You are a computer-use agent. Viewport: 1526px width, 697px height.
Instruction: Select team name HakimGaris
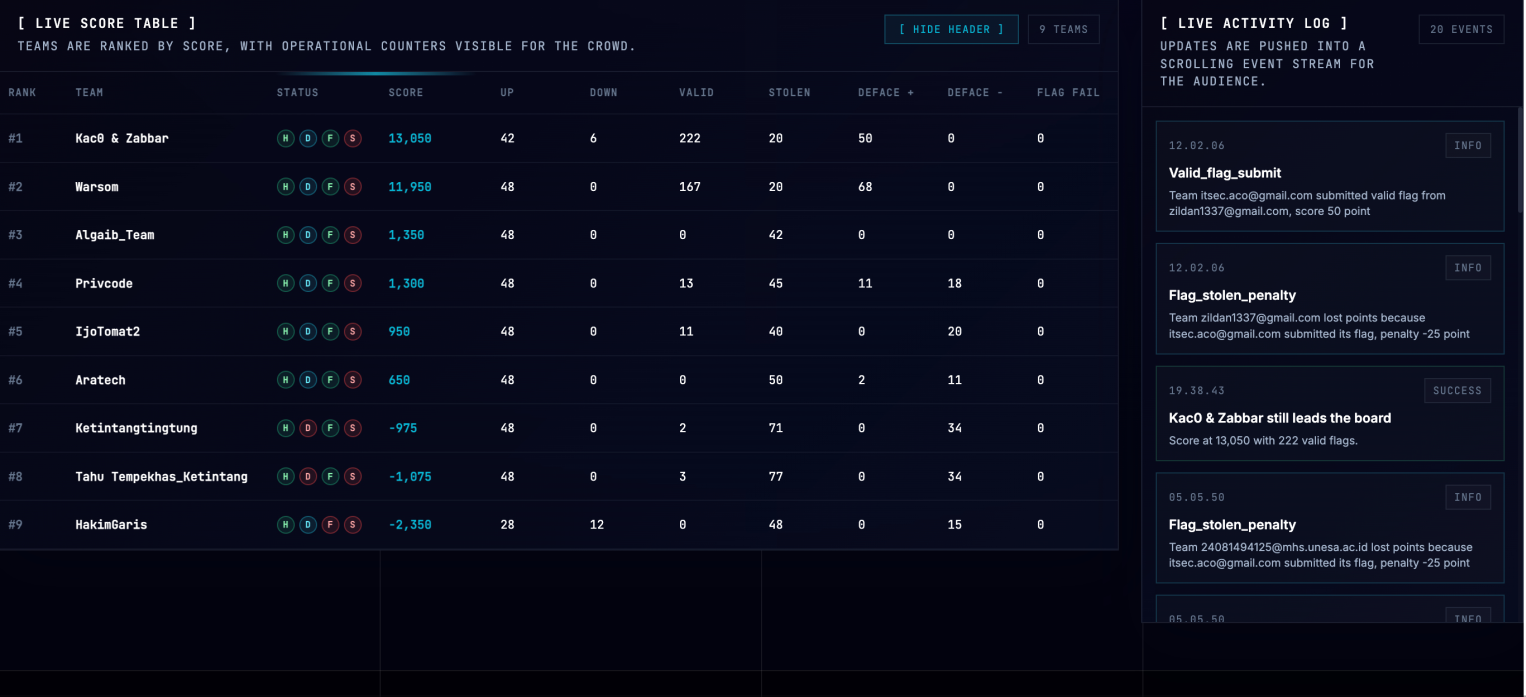(111, 525)
